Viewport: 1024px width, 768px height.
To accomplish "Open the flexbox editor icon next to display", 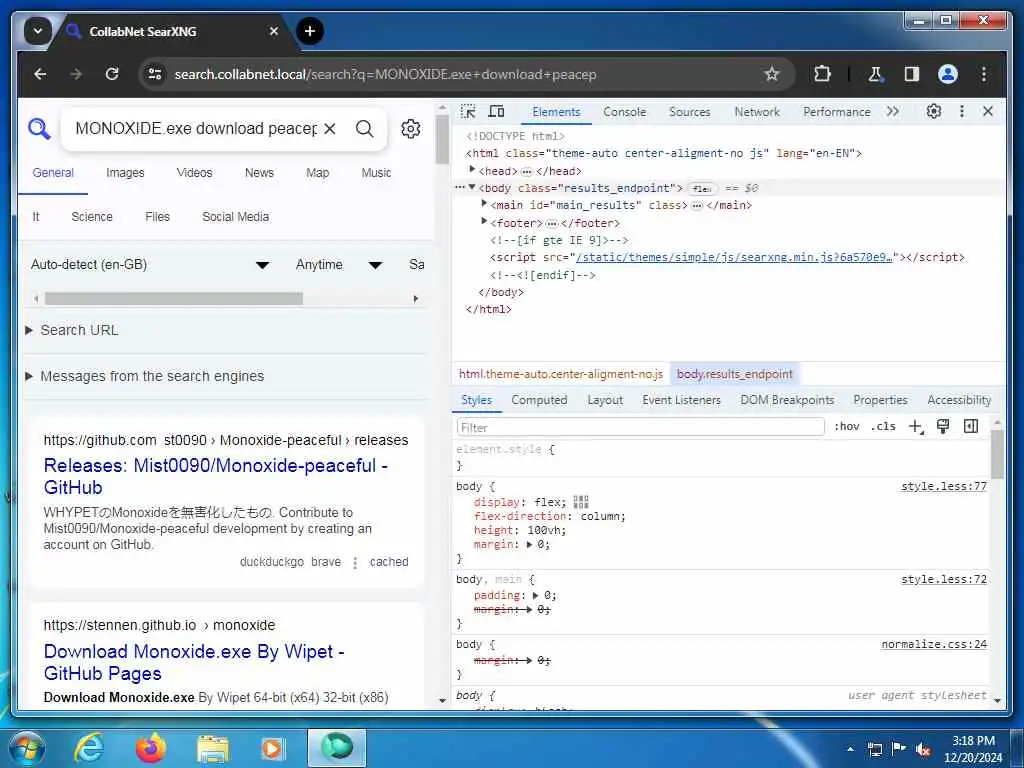I will (581, 502).
